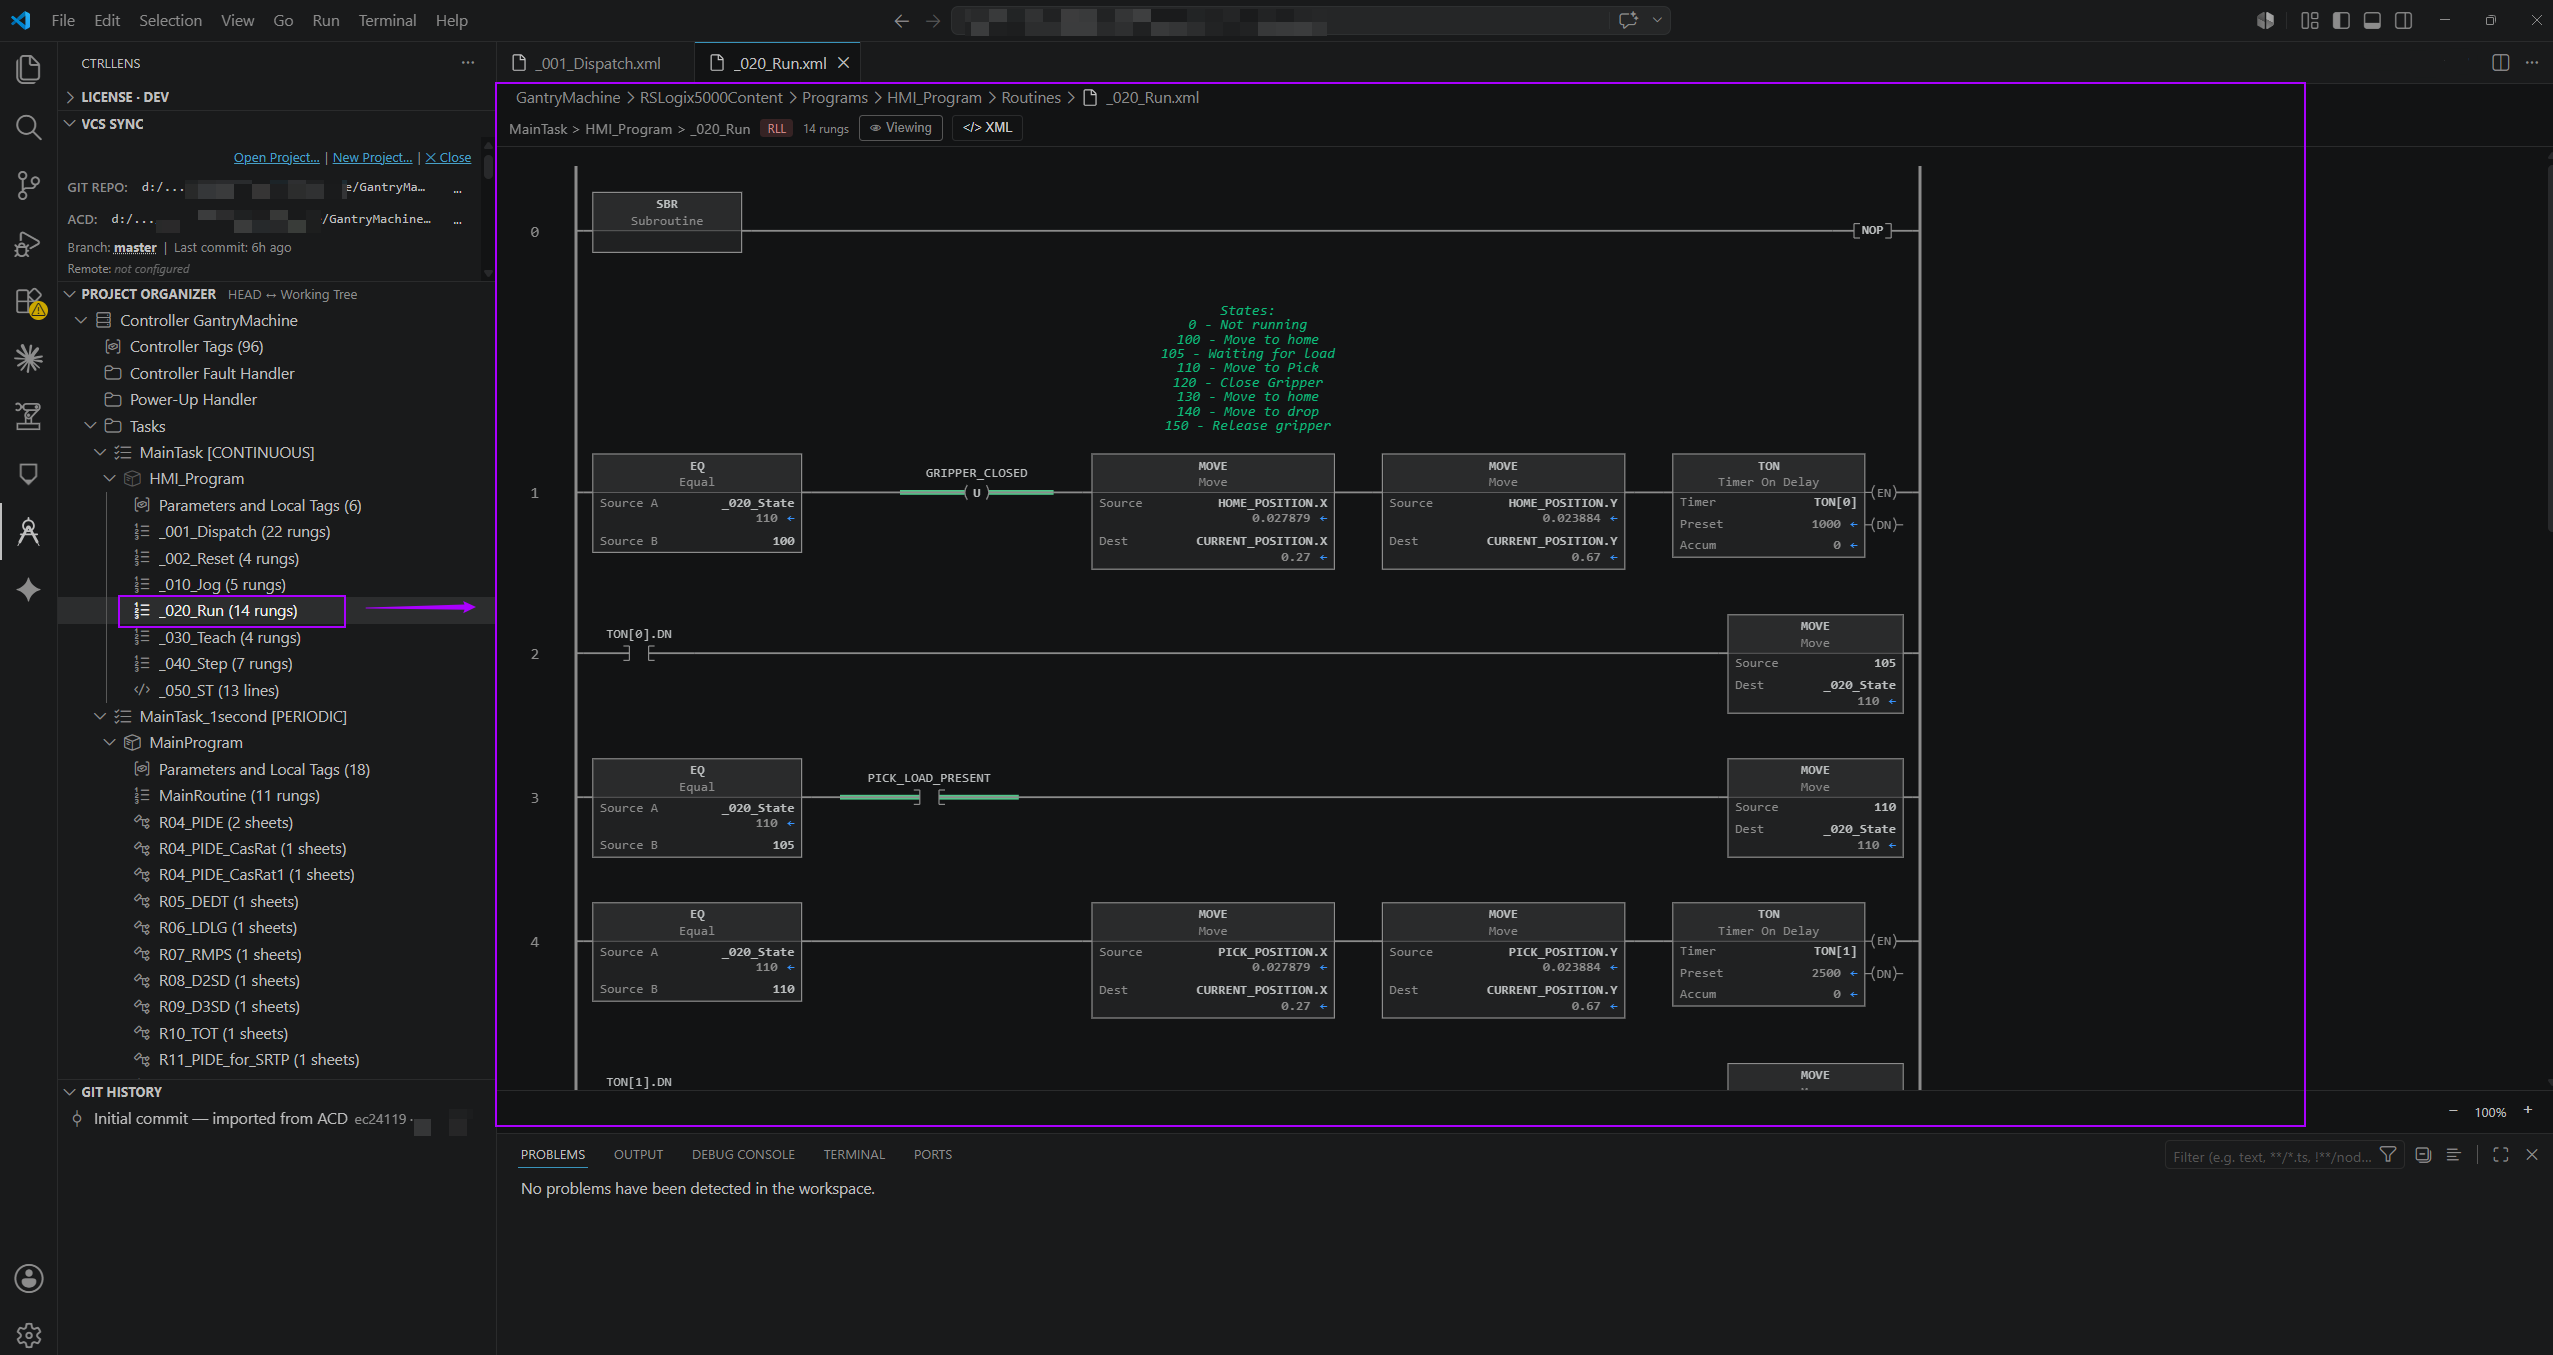Browse ACD path ellipsis button
The width and height of the screenshot is (2553, 1355).
(458, 220)
